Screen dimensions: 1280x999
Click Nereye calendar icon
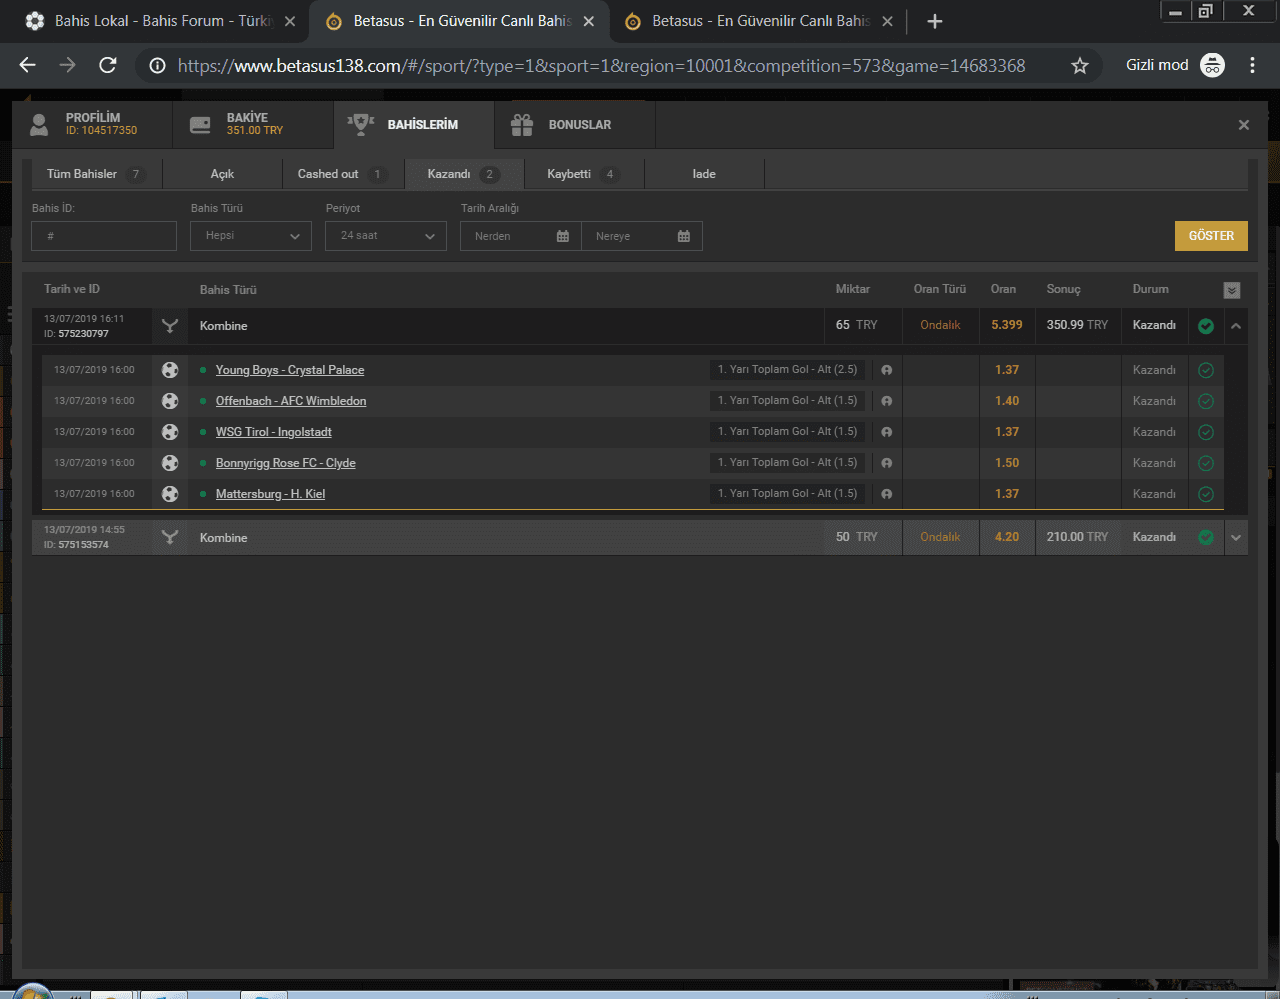(x=684, y=236)
